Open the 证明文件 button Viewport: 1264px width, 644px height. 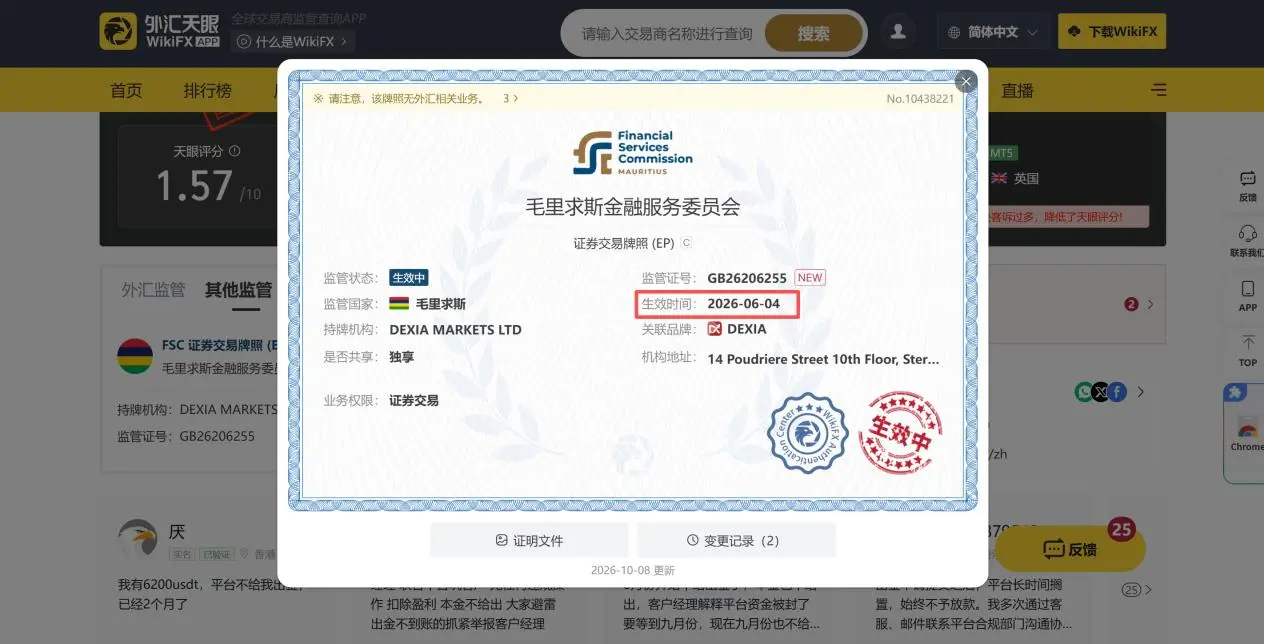(529, 540)
